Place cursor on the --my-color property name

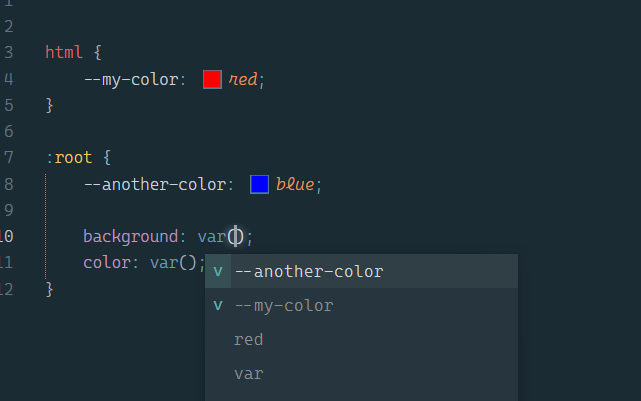pyautogui.click(x=130, y=80)
